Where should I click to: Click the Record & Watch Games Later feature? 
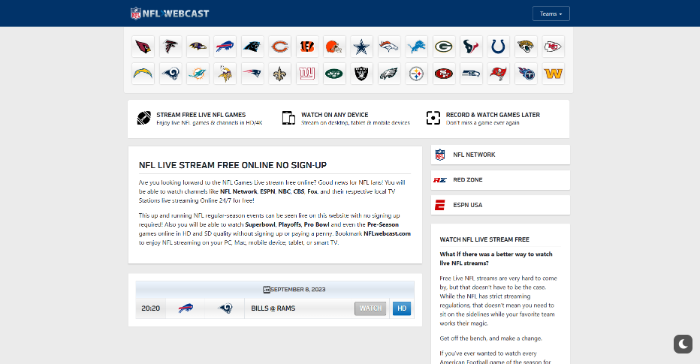[483, 118]
